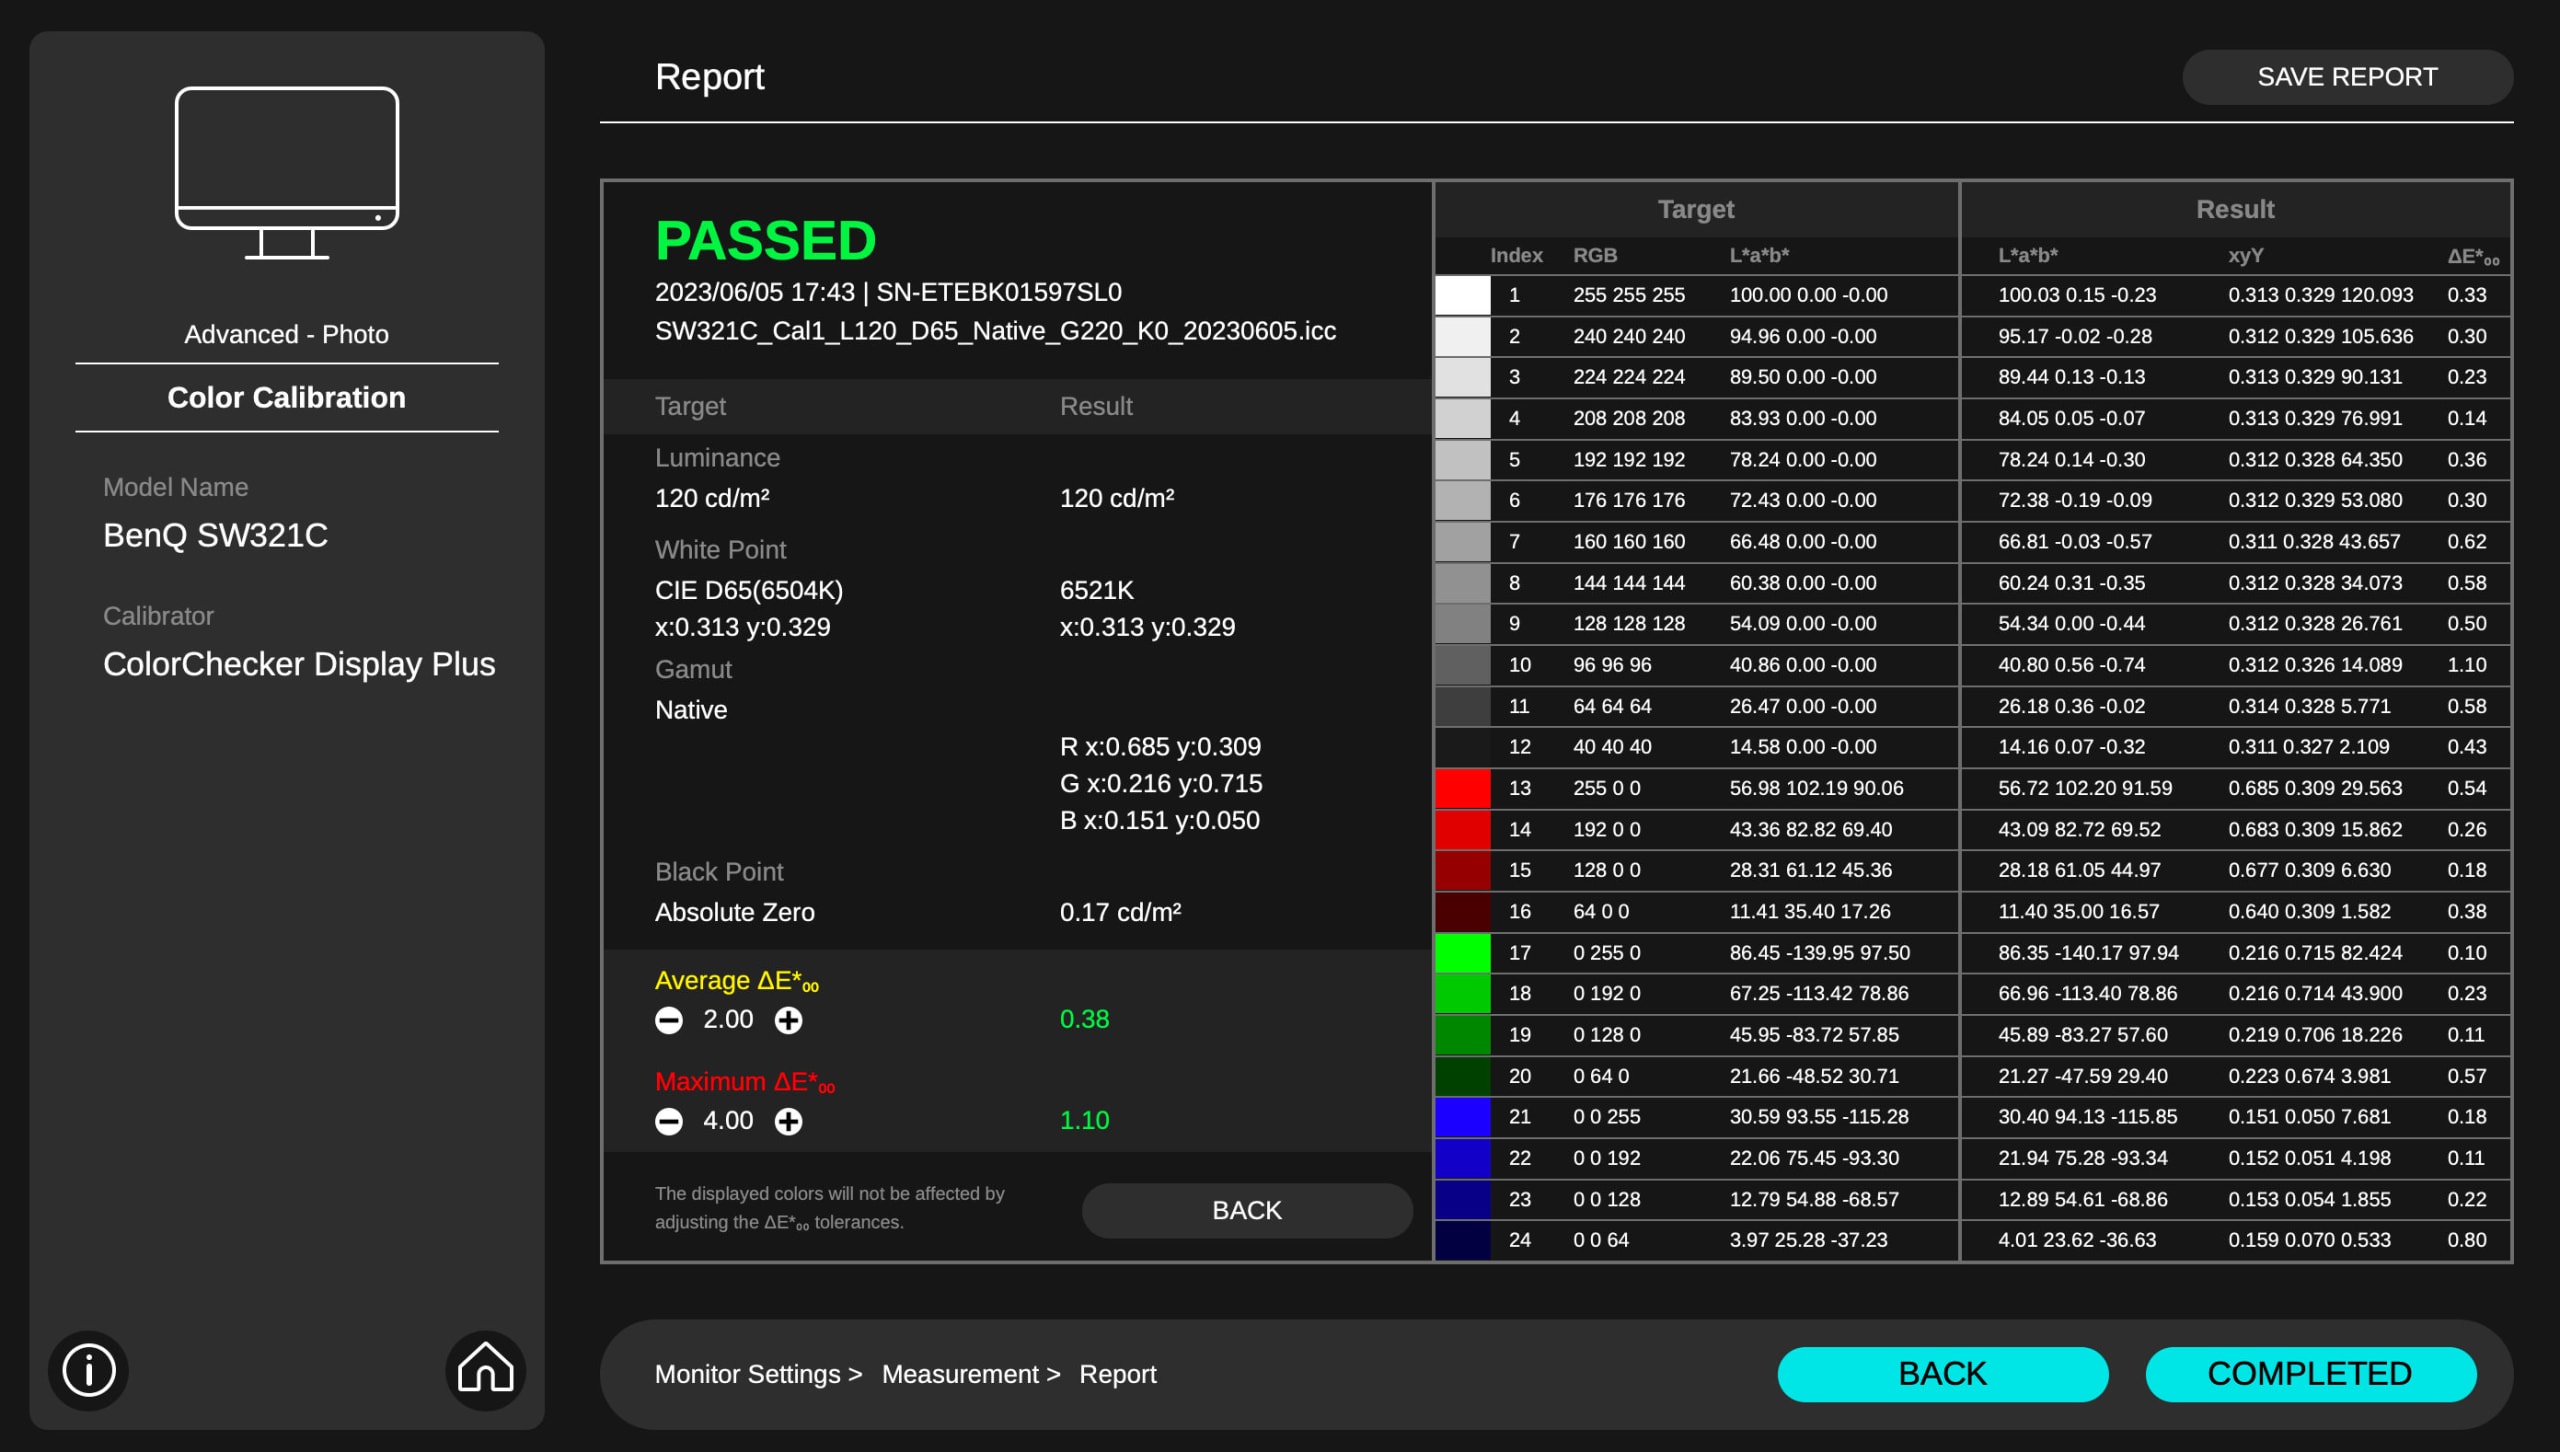The height and width of the screenshot is (1452, 2560).
Task: Open Monitor Settings breadcrumb step
Action: [747, 1374]
